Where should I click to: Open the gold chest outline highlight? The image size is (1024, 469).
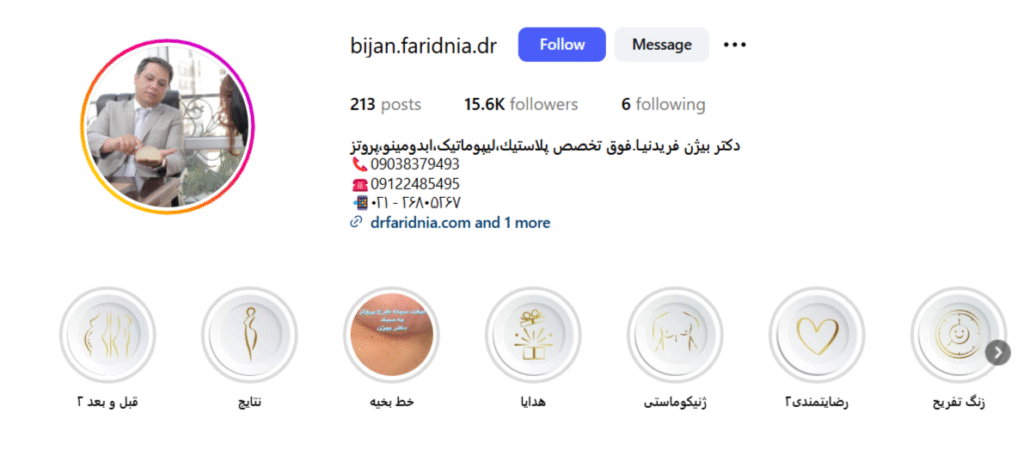(675, 335)
